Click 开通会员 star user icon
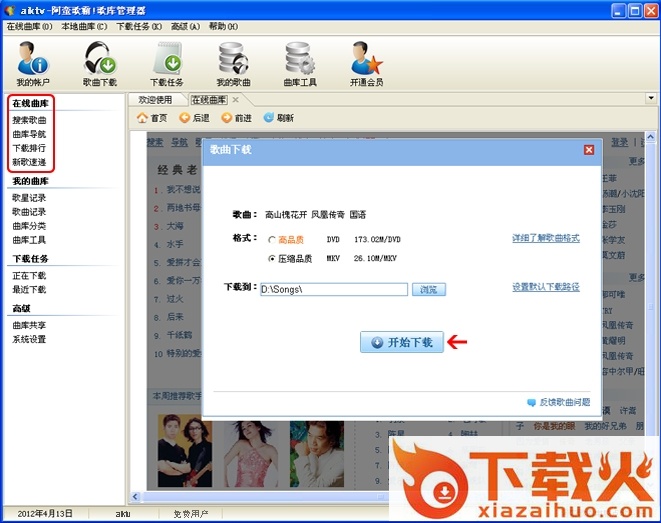Viewport: 661px width, 523px height. [366, 59]
